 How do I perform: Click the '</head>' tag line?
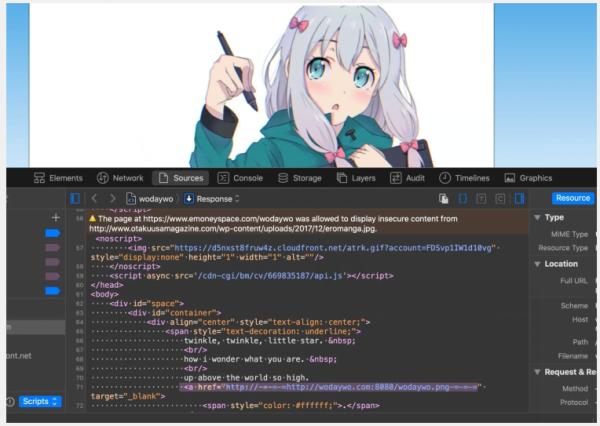pyautogui.click(x=107, y=285)
